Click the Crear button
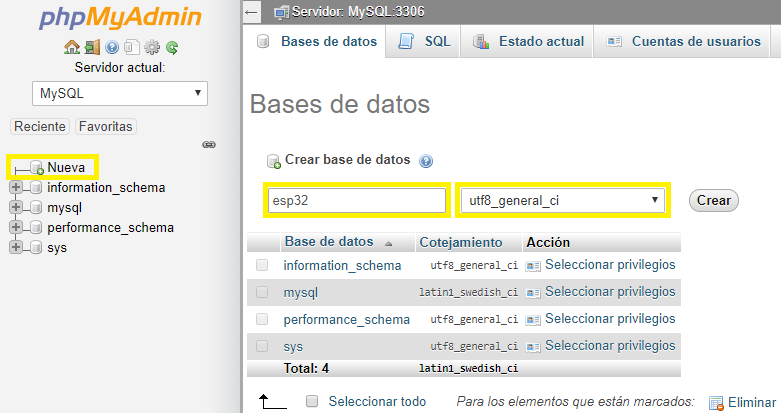This screenshot has height=413, width=781. click(713, 200)
